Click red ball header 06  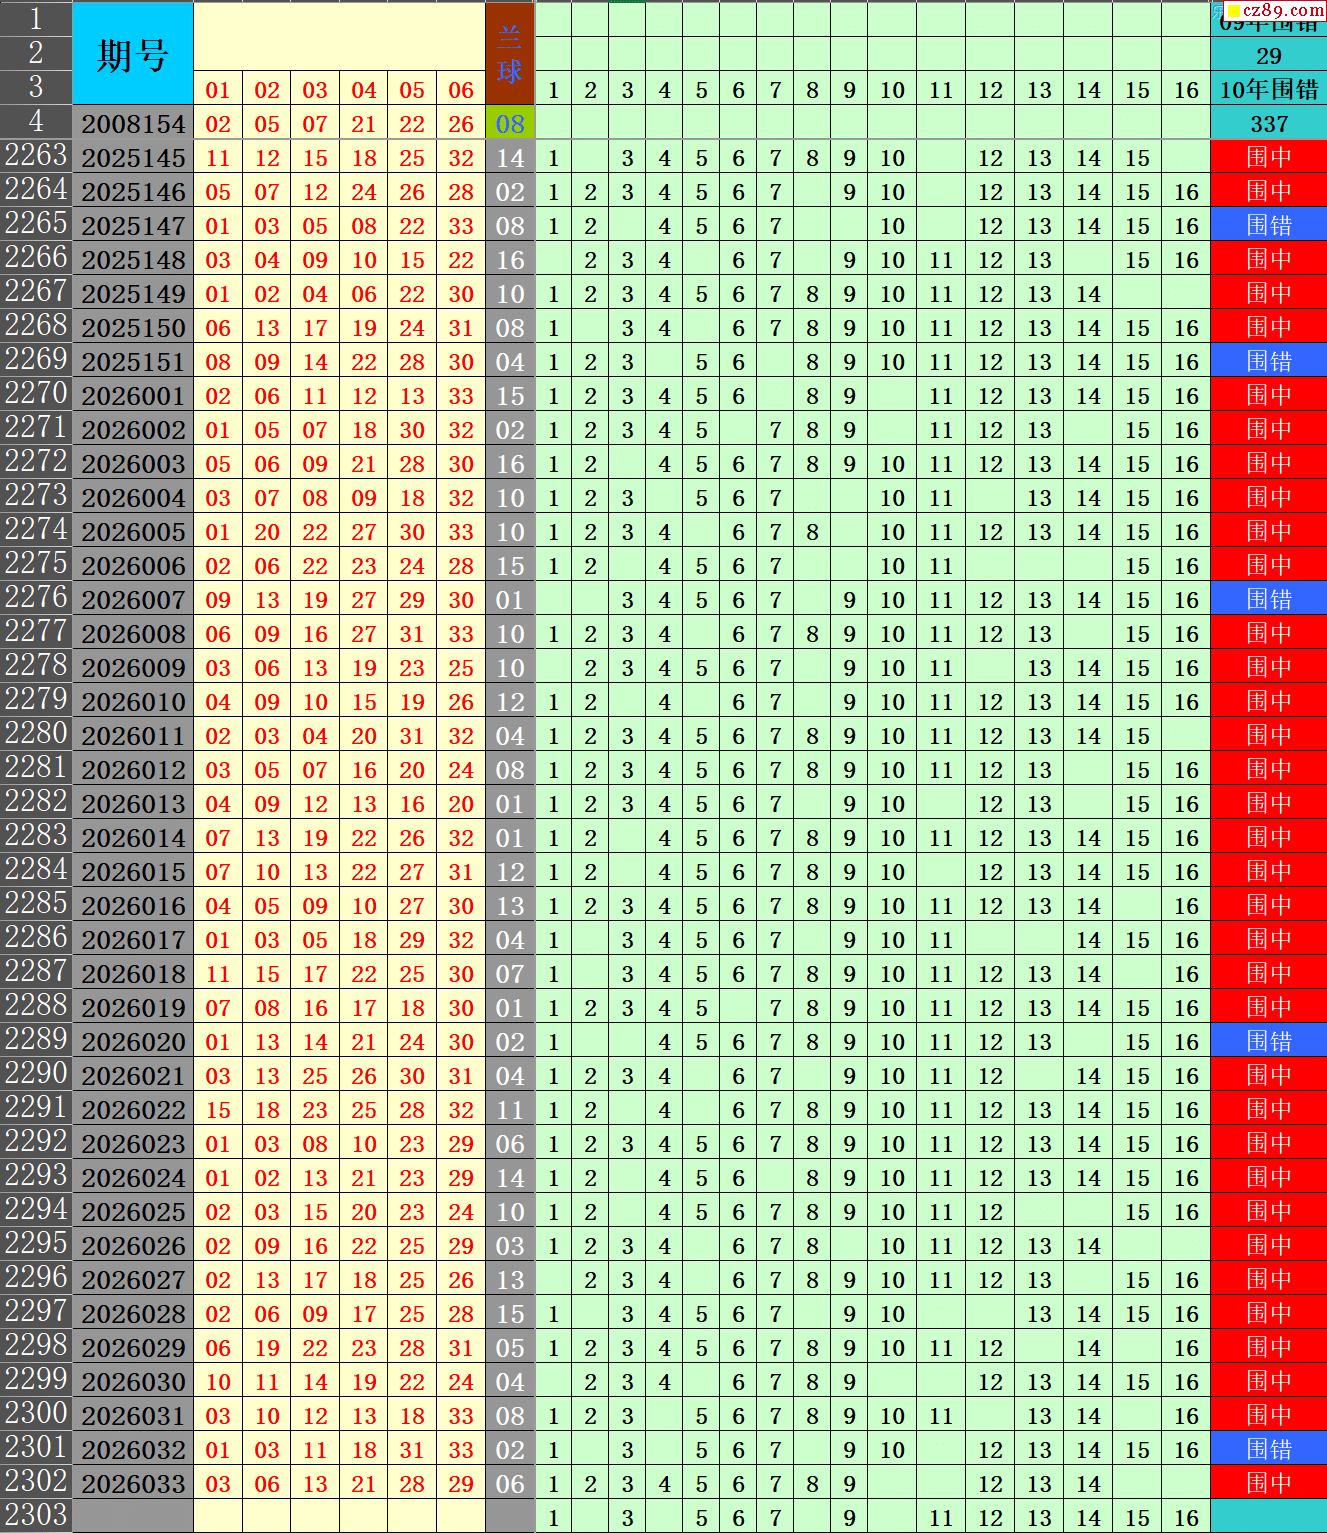point(461,89)
